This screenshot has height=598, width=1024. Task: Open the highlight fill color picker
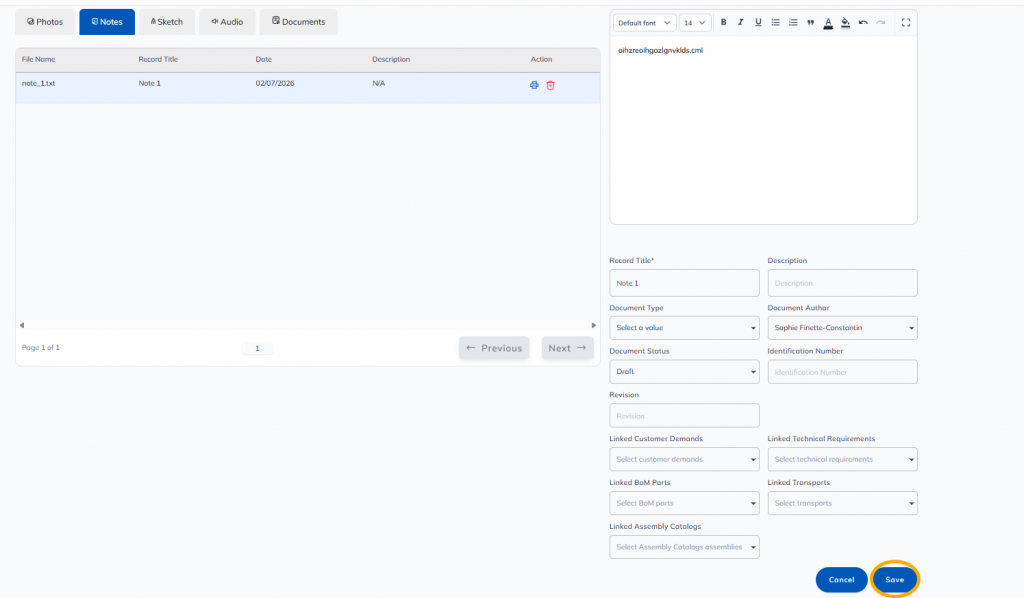coord(845,23)
